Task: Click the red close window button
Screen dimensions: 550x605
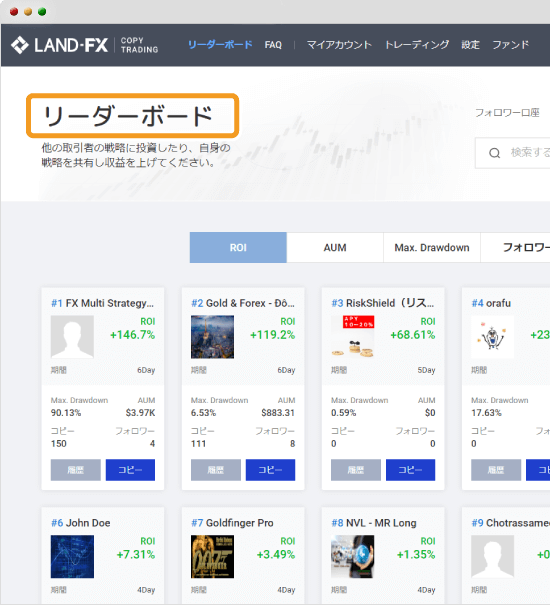Action: (x=14, y=12)
